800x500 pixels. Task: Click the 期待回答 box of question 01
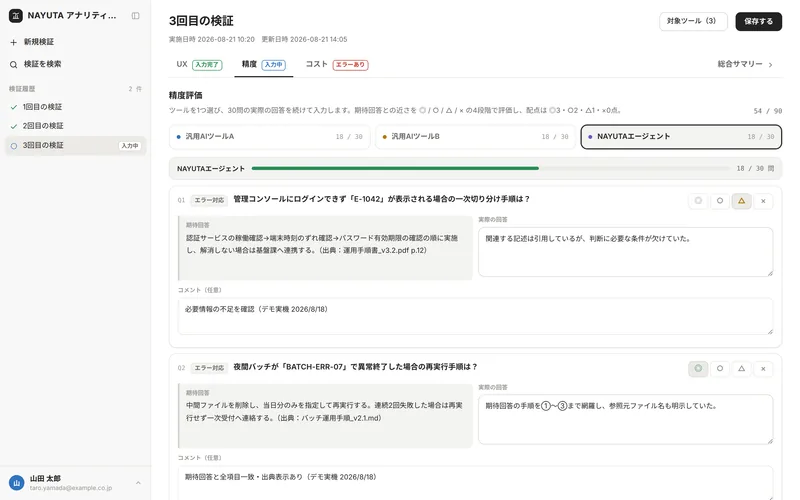[325, 248]
